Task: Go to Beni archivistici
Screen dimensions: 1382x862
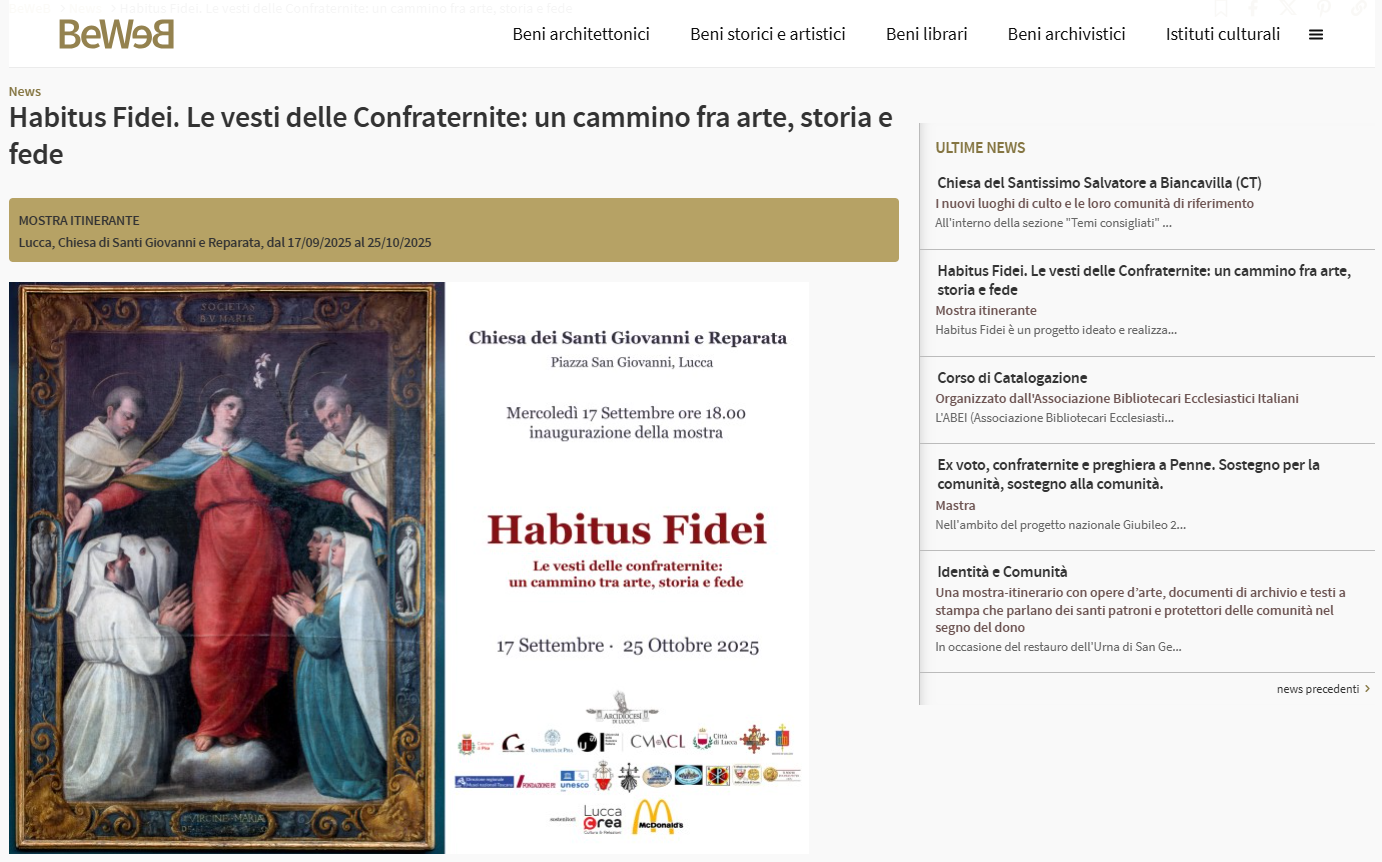Action: [x=1066, y=33]
